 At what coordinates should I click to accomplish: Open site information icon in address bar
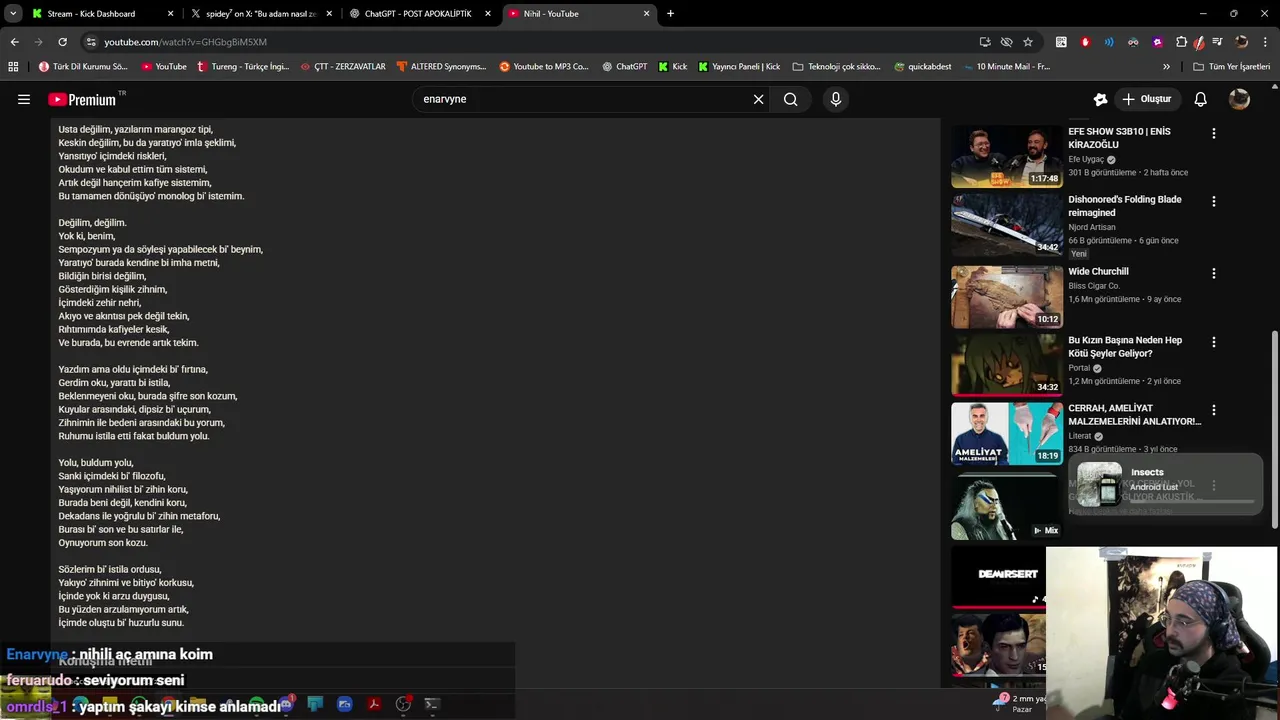pos(91,42)
